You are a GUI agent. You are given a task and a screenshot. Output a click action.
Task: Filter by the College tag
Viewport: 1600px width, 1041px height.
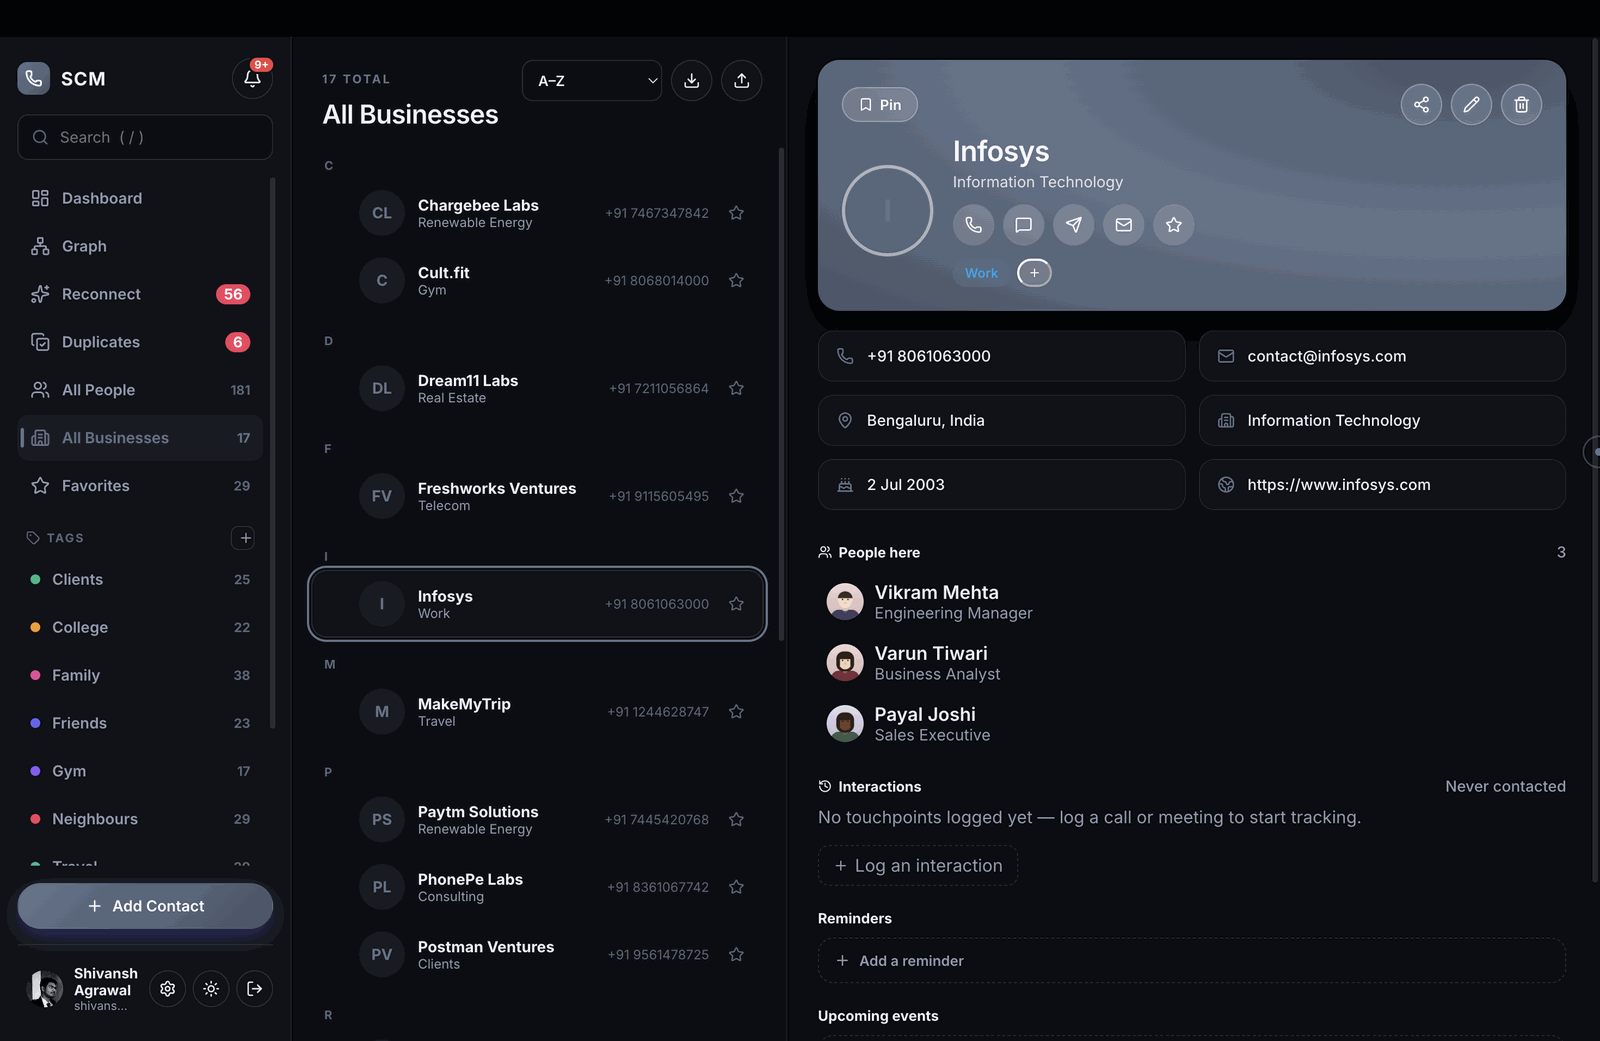tap(140, 628)
